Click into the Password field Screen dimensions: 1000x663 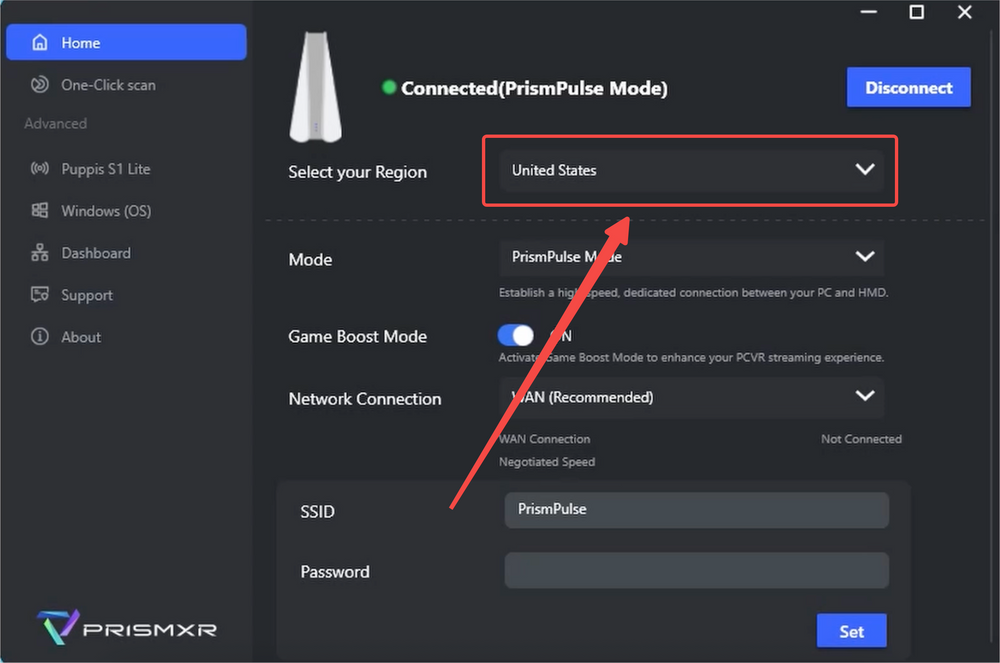point(696,571)
